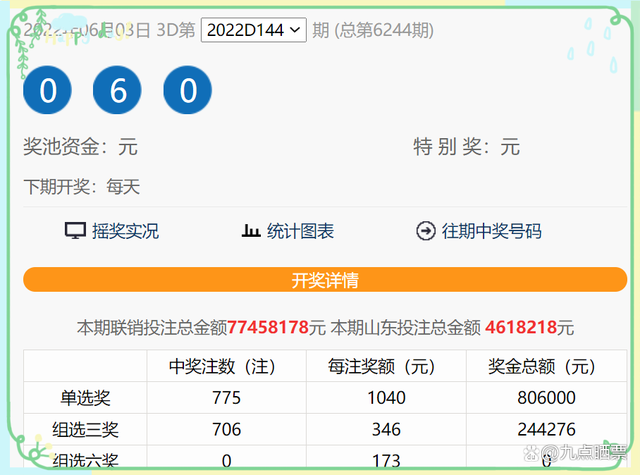This screenshot has width=640, height=475.
Task: Select the 单选奖 row label
Action: point(85,397)
